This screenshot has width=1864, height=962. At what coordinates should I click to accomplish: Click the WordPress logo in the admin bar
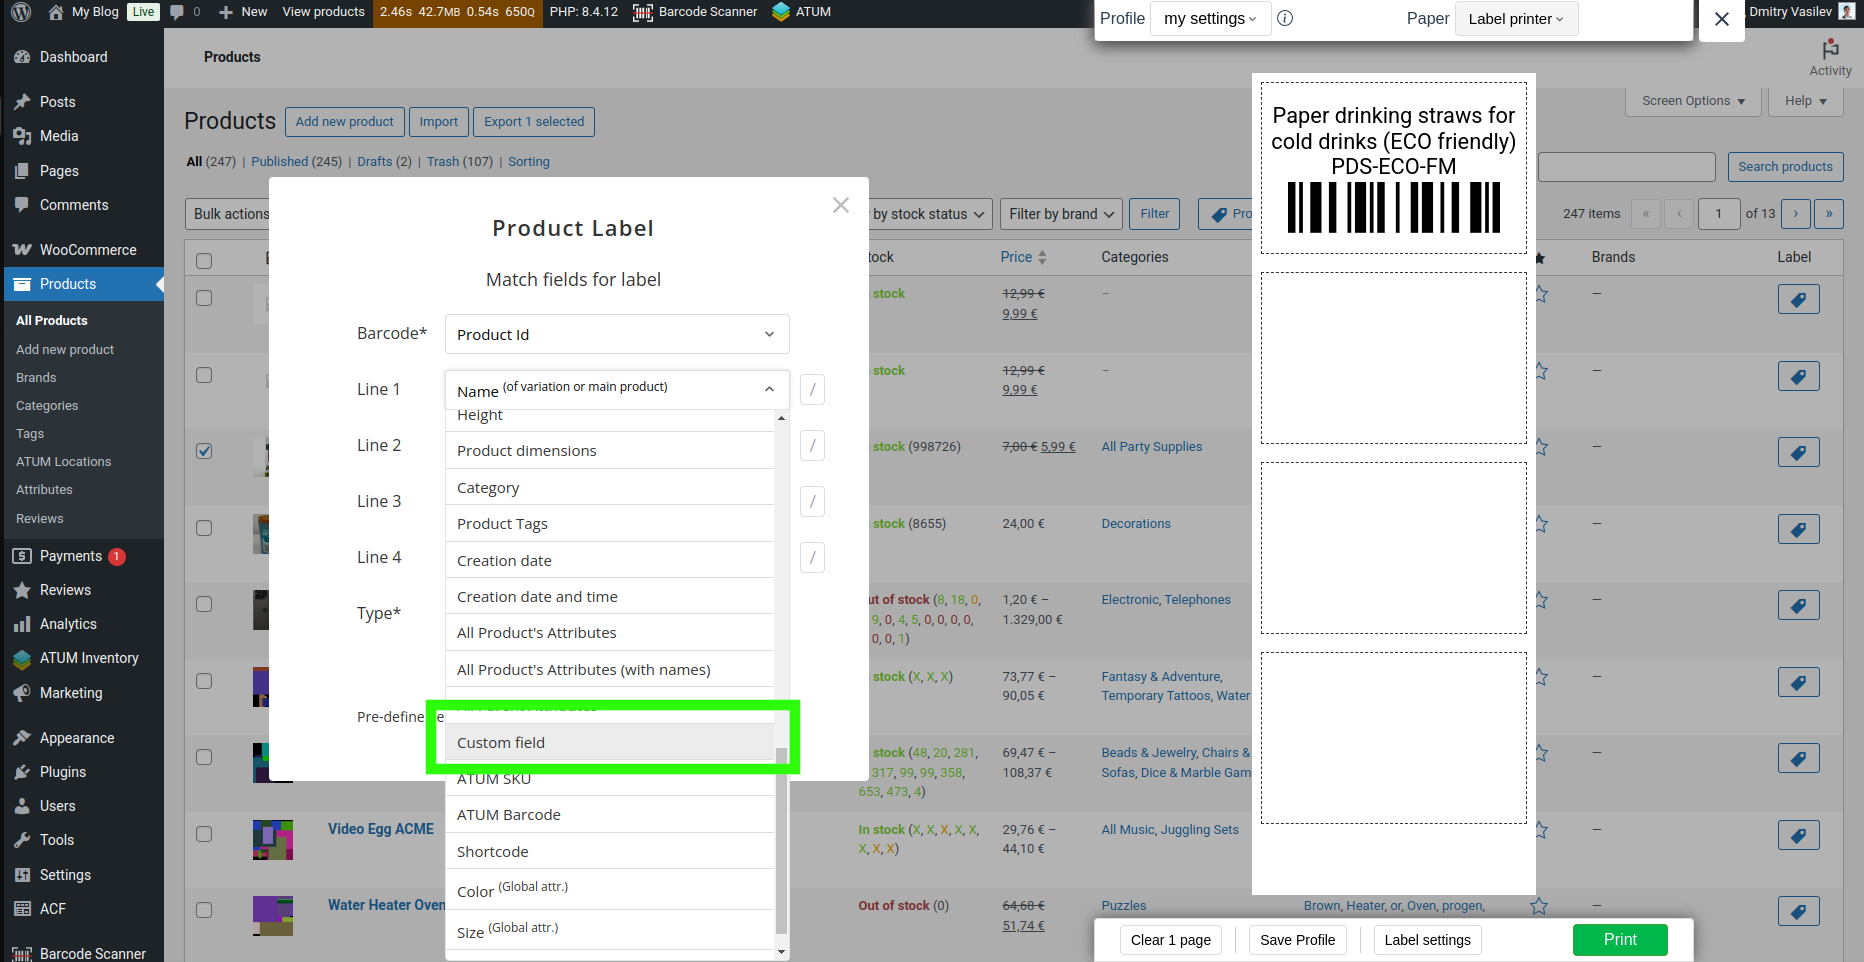coord(21,12)
